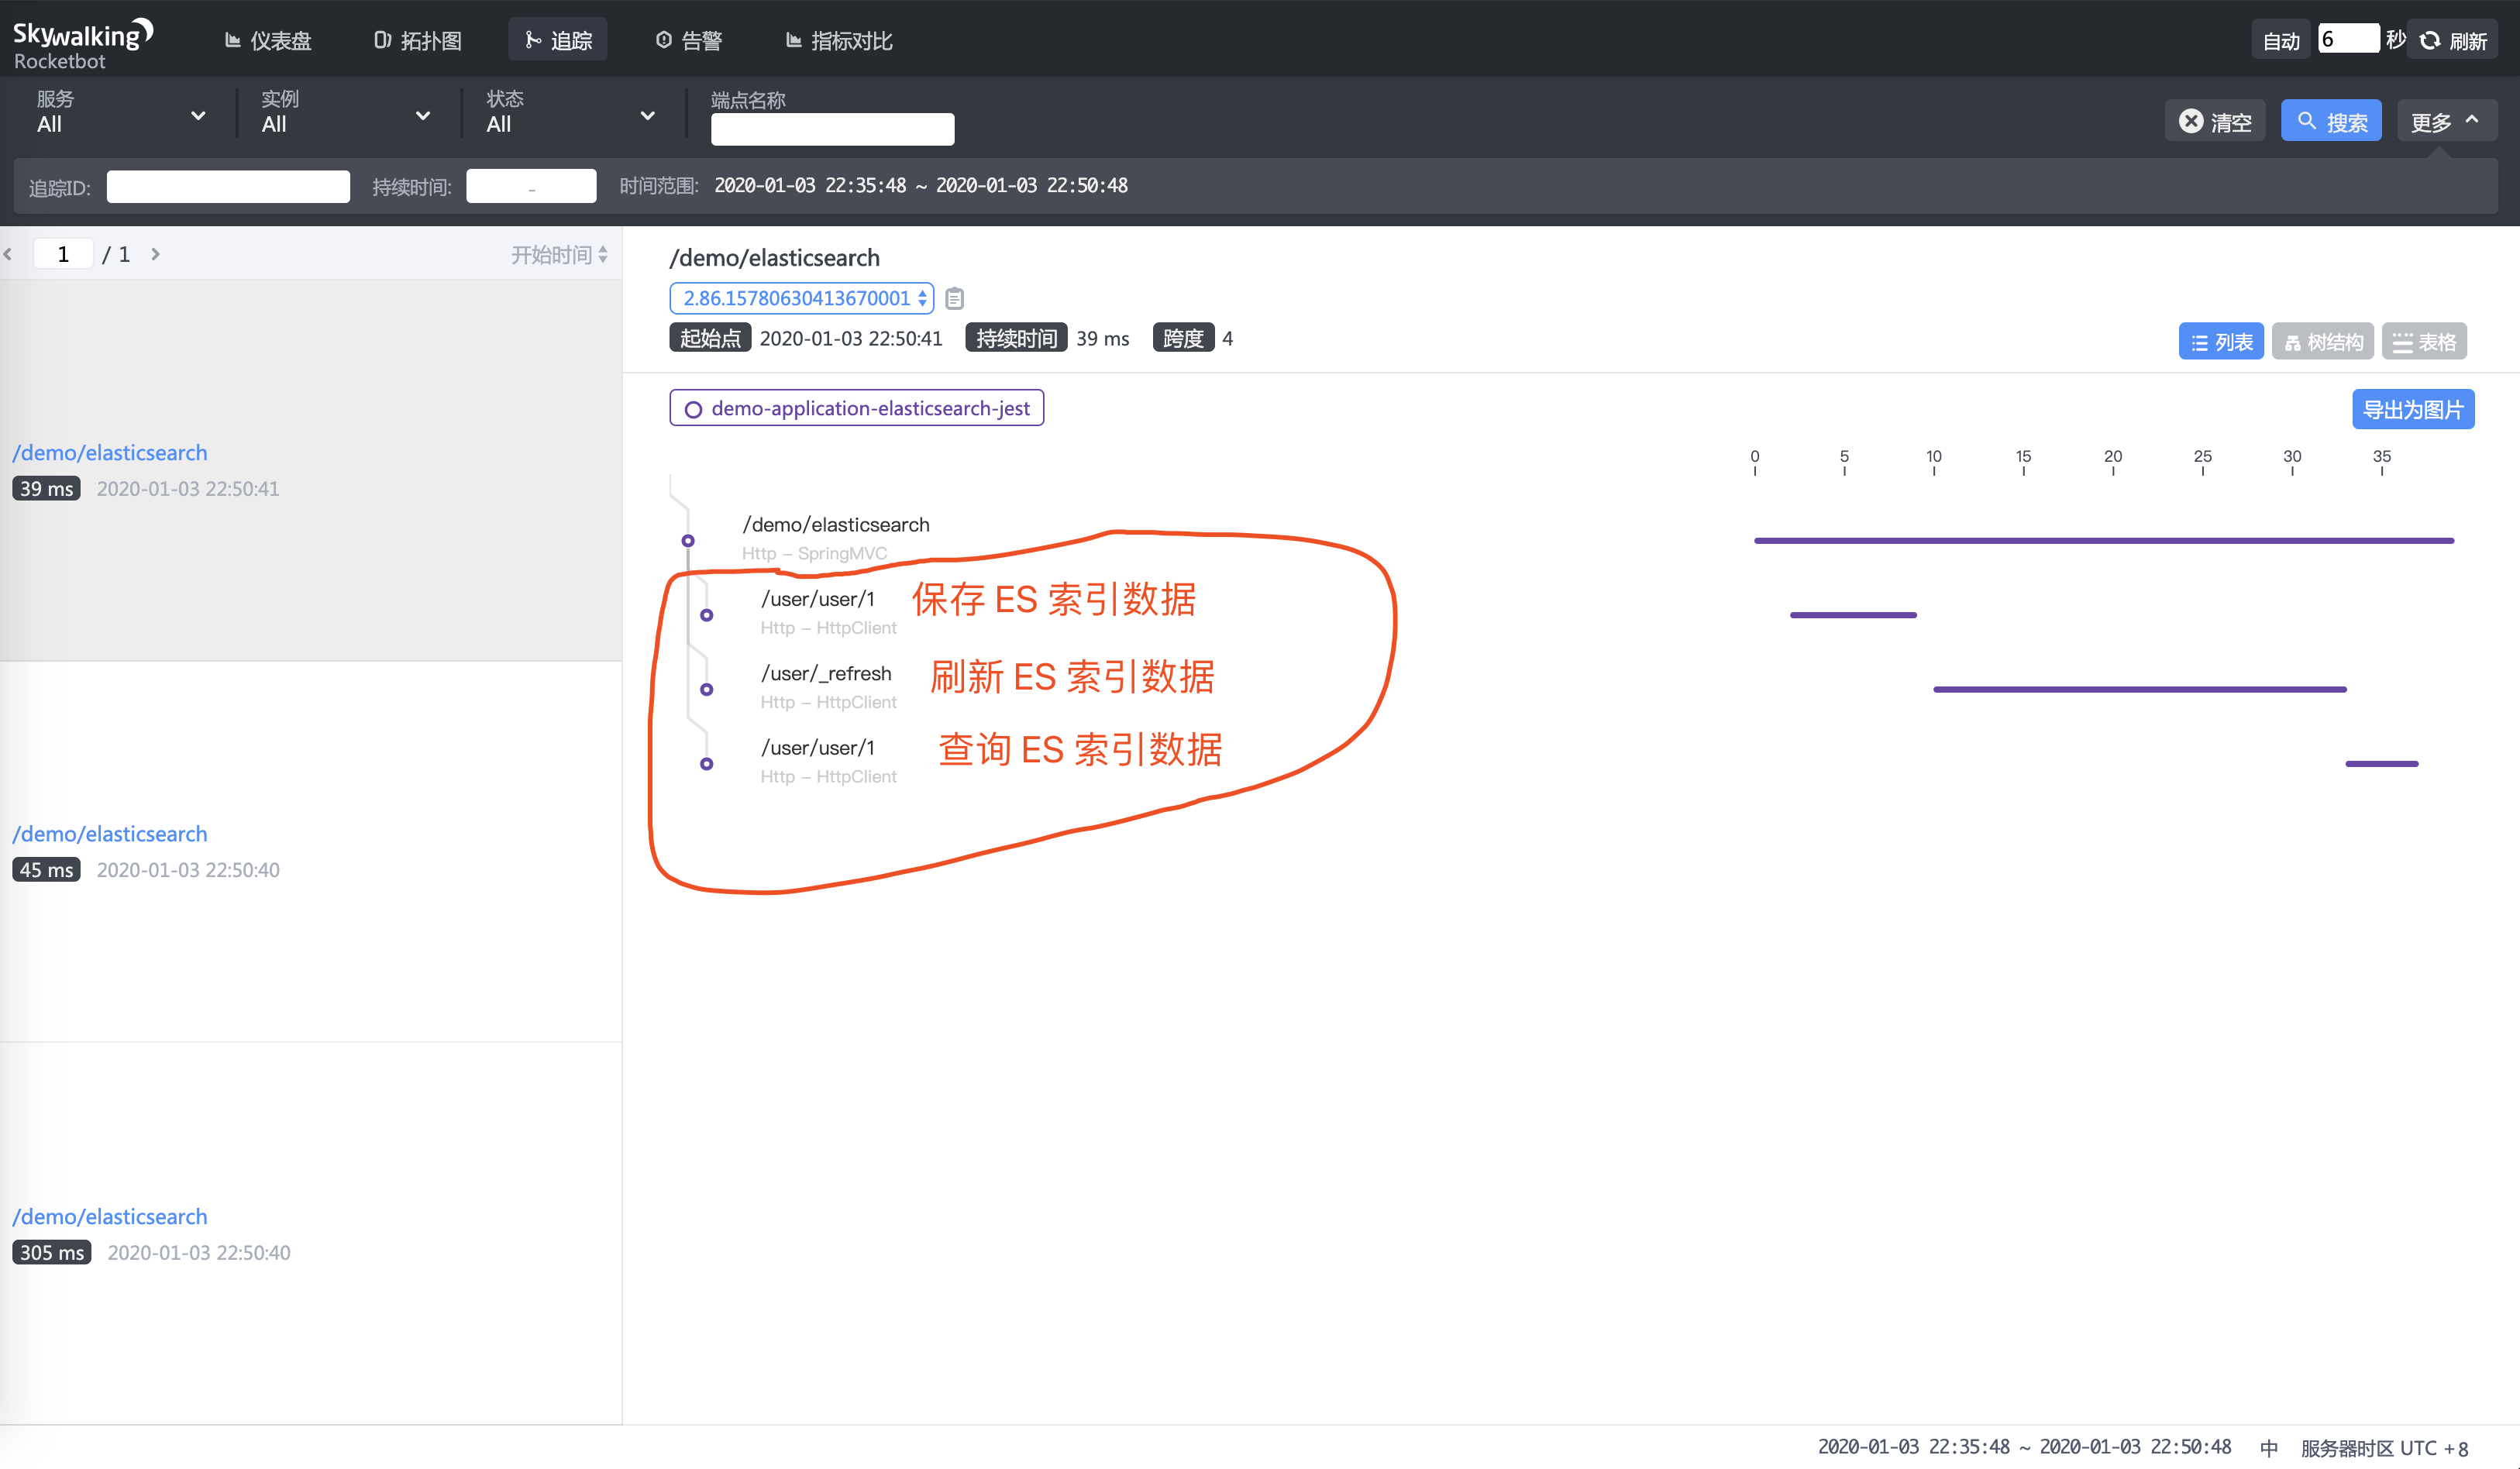Image resolution: width=2520 pixels, height=1469 pixels.
Task: Click the /user/_refresh span duration bar
Action: click(2139, 690)
